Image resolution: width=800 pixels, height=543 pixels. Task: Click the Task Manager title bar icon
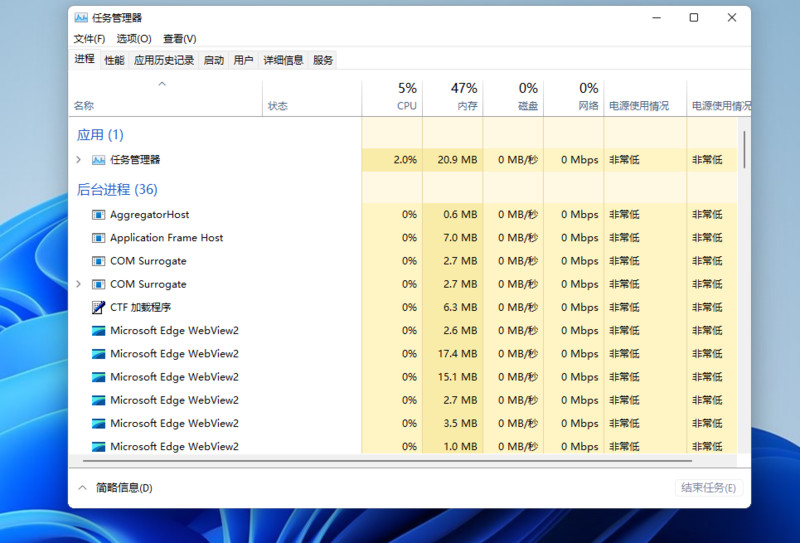(x=81, y=17)
